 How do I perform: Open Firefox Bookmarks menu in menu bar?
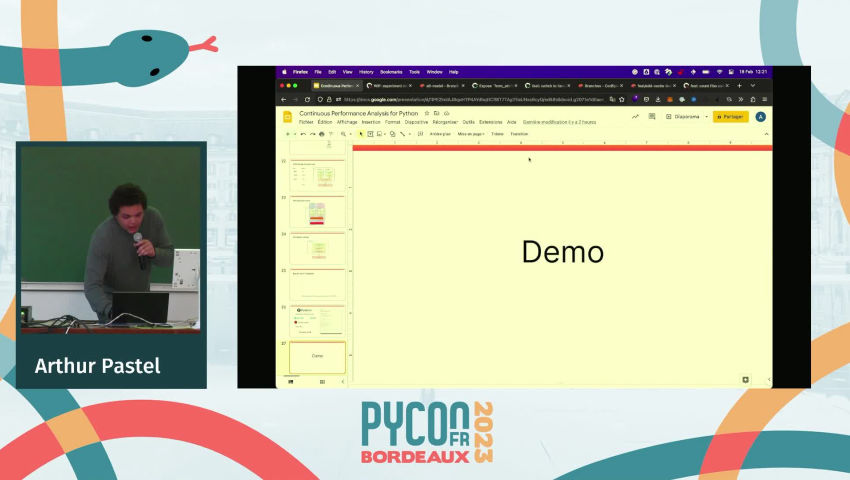point(391,72)
